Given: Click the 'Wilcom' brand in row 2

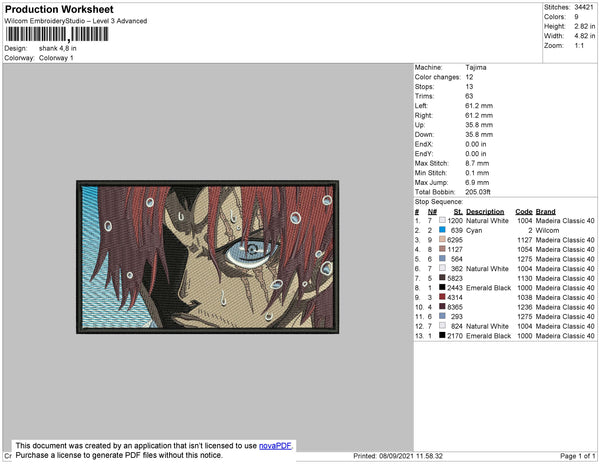Looking at the screenshot, I should click(x=547, y=230).
